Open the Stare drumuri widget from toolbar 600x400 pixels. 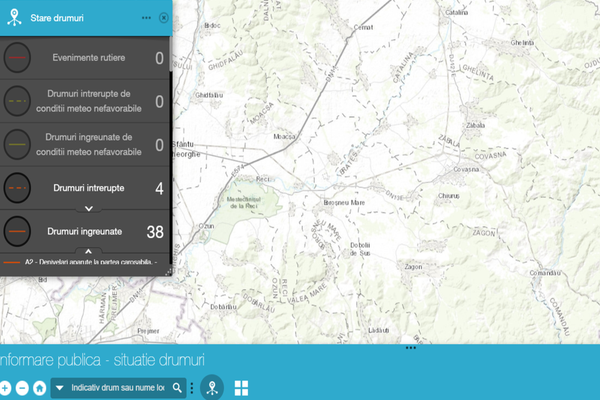coord(212,387)
